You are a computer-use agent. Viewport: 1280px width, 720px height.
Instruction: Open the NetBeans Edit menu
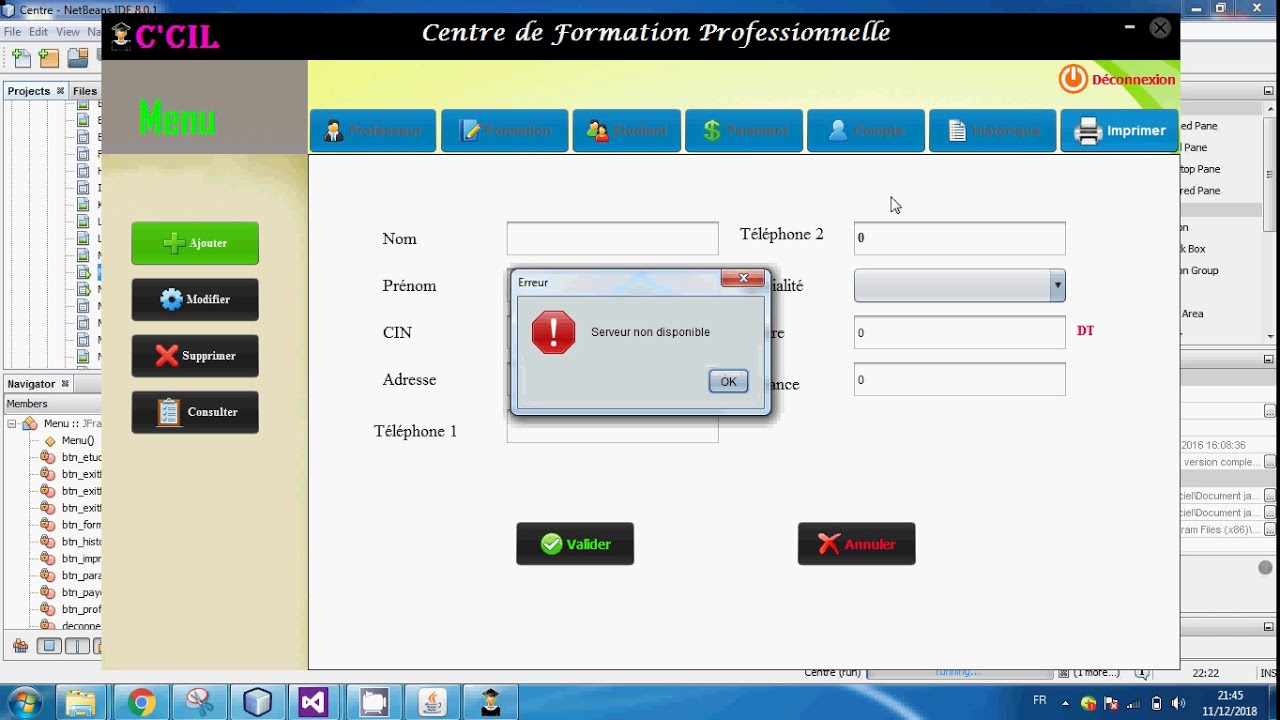[x=38, y=32]
